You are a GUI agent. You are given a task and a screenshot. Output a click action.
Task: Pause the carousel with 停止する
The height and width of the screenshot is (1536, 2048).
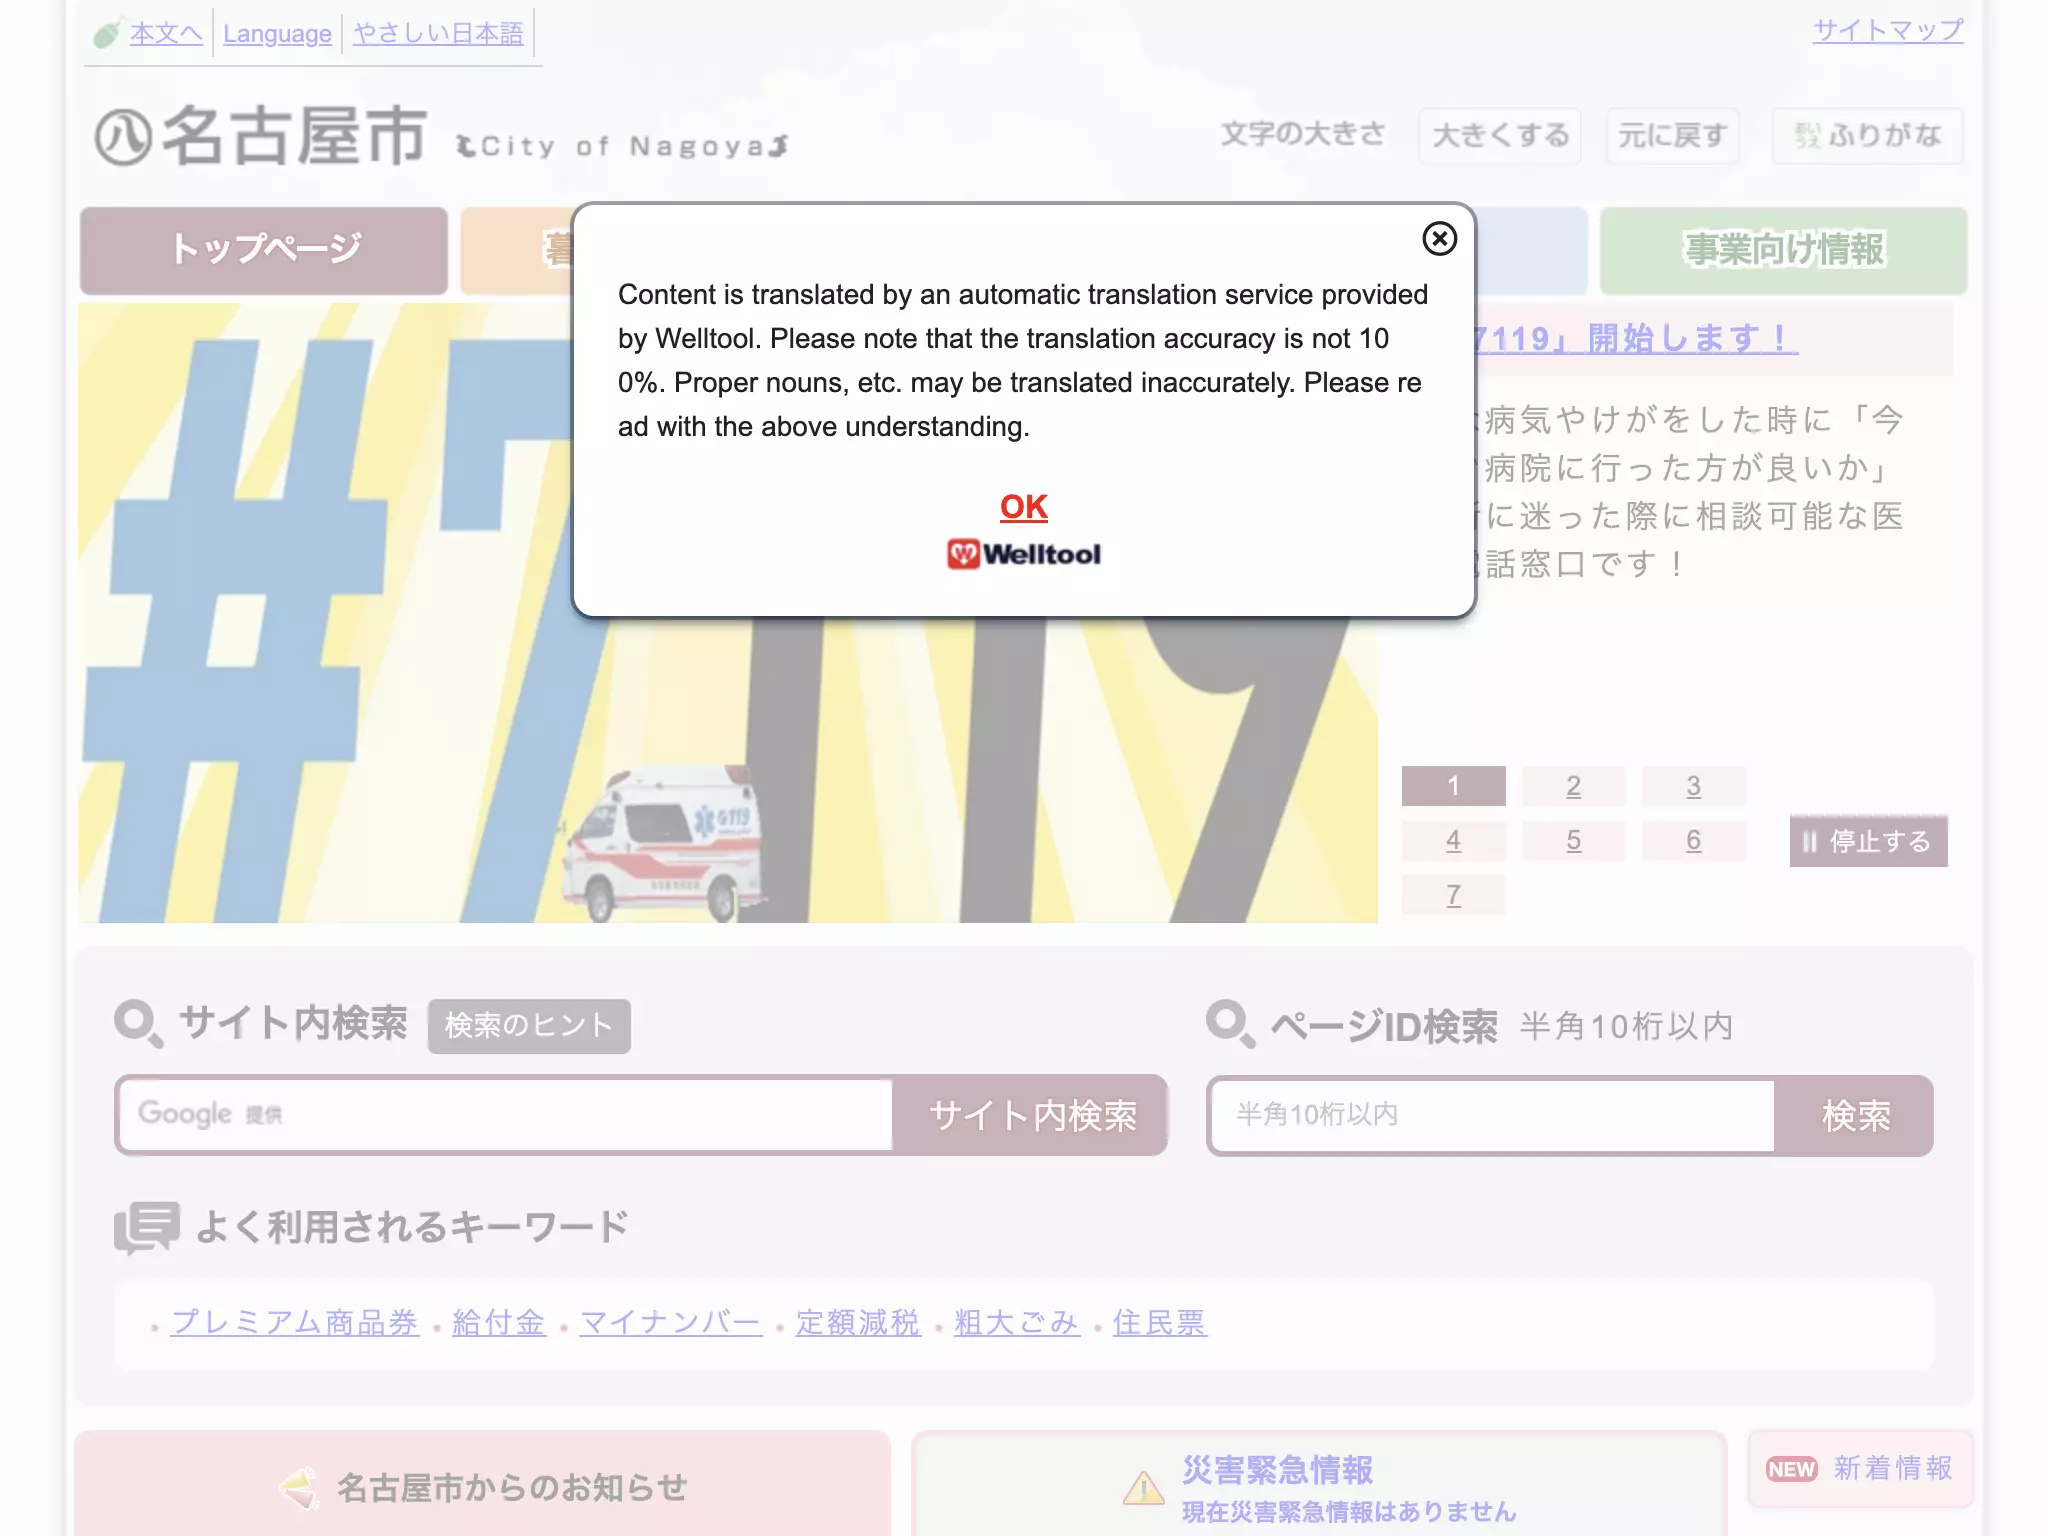click(1868, 841)
